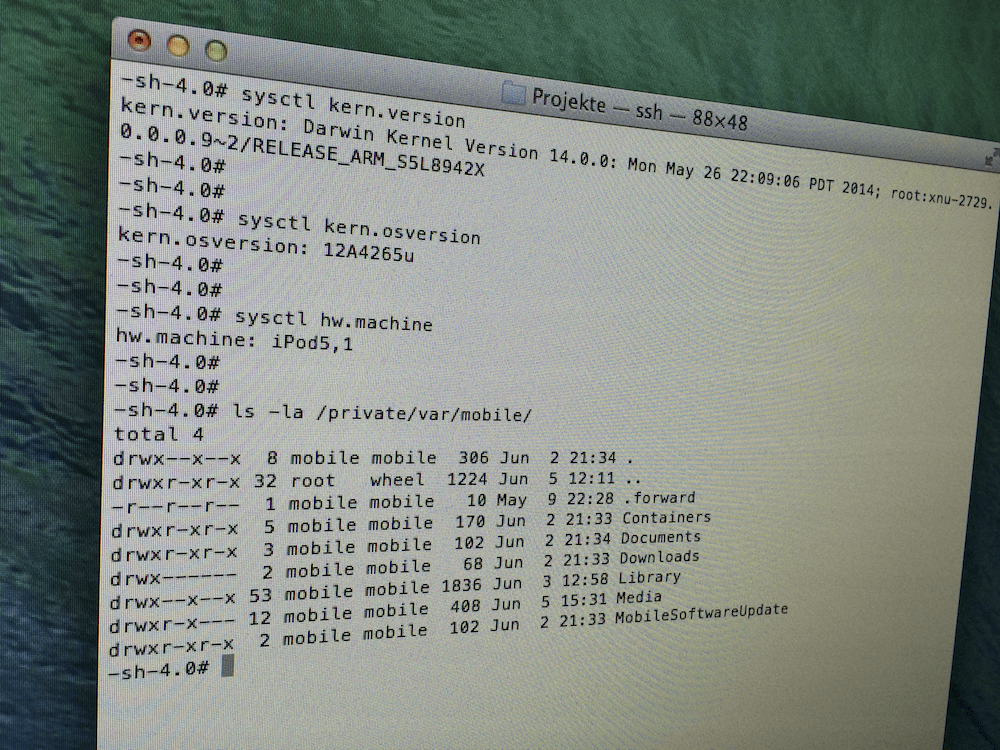Click the red close window button

click(138, 41)
